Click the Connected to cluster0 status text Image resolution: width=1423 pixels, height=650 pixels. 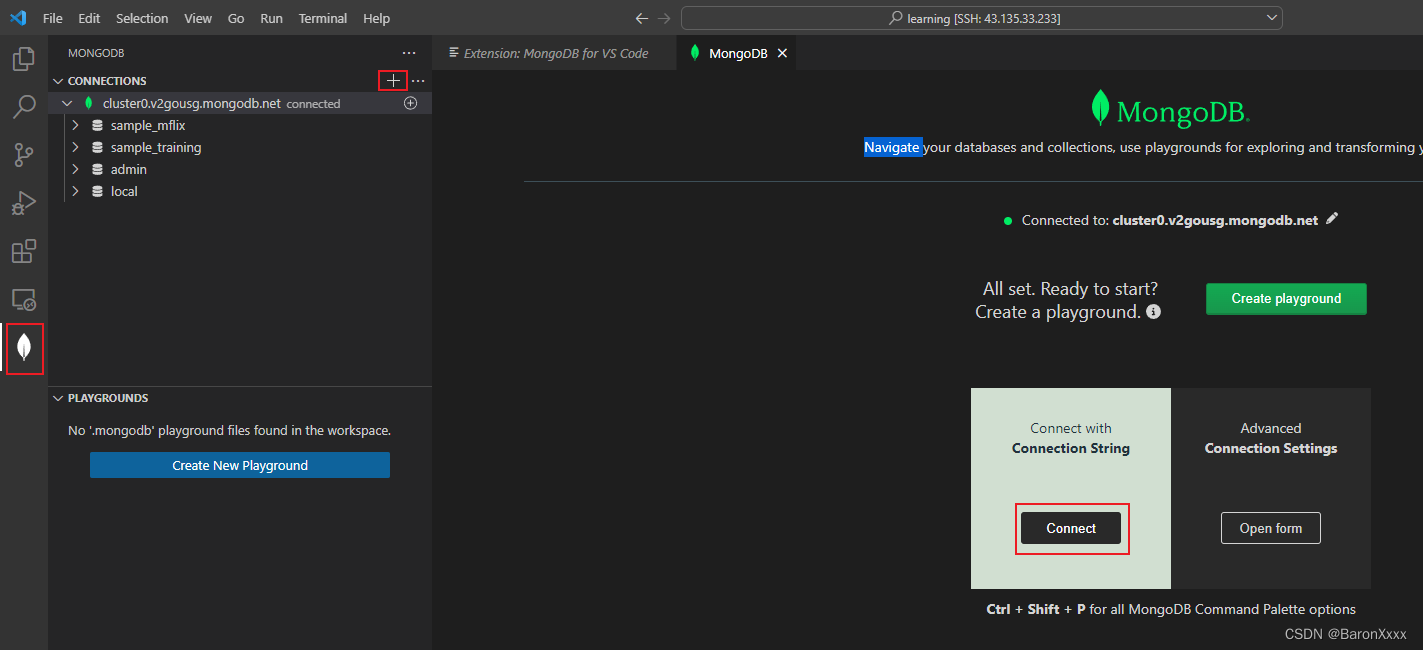(x=1170, y=220)
